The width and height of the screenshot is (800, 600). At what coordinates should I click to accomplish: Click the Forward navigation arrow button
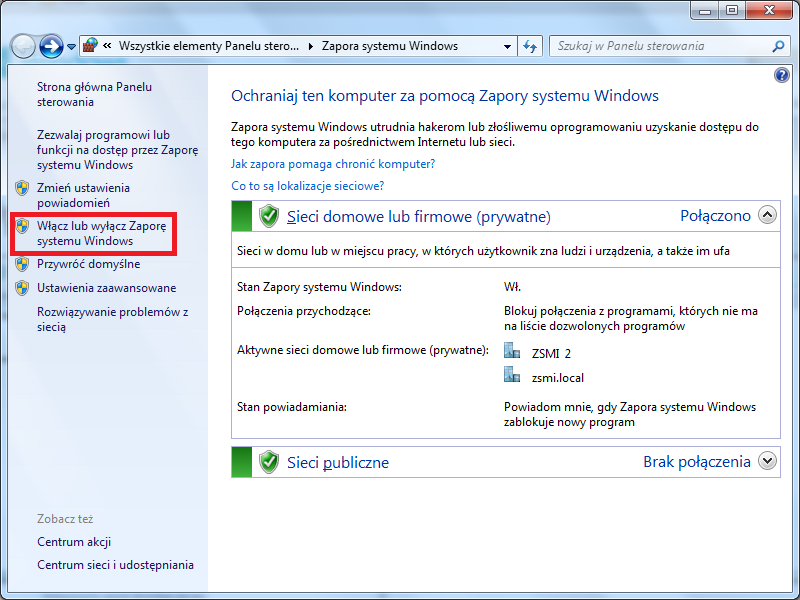point(52,46)
